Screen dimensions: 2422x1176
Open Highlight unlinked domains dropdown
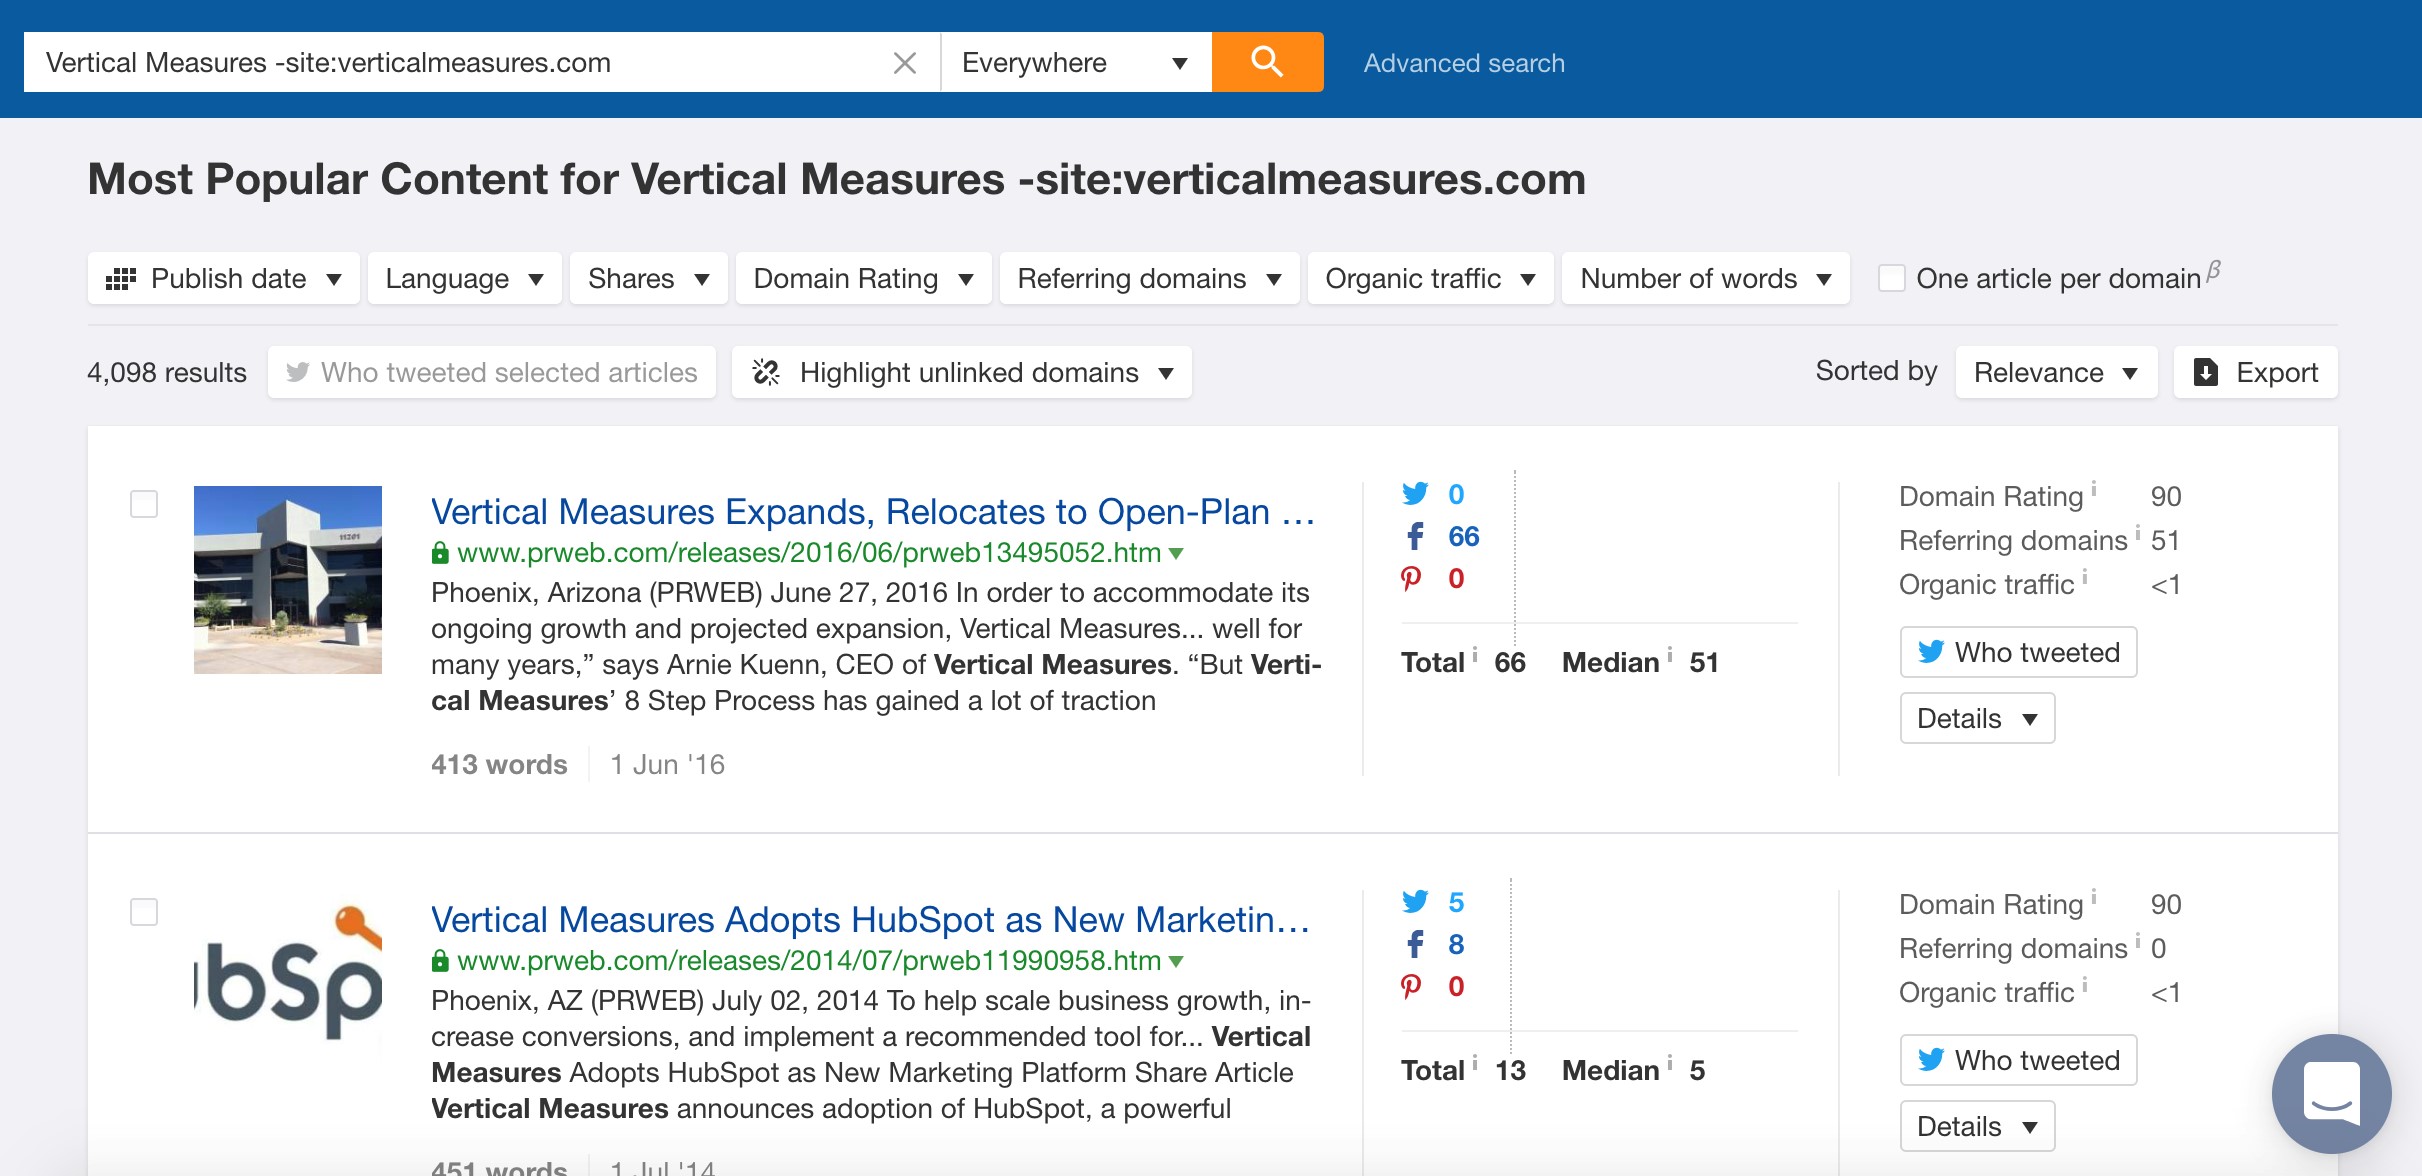[x=962, y=372]
